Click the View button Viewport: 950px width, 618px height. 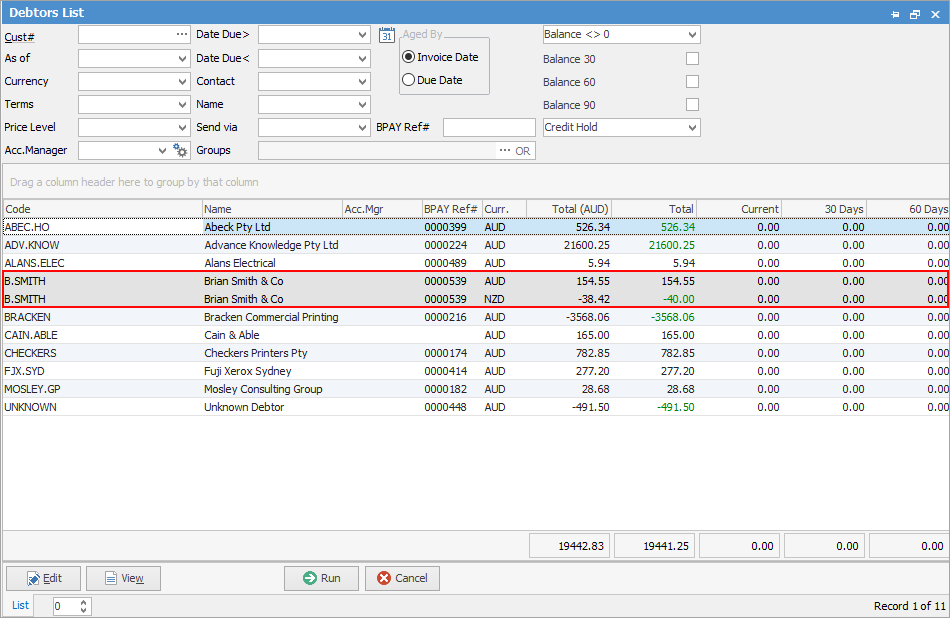coord(123,578)
